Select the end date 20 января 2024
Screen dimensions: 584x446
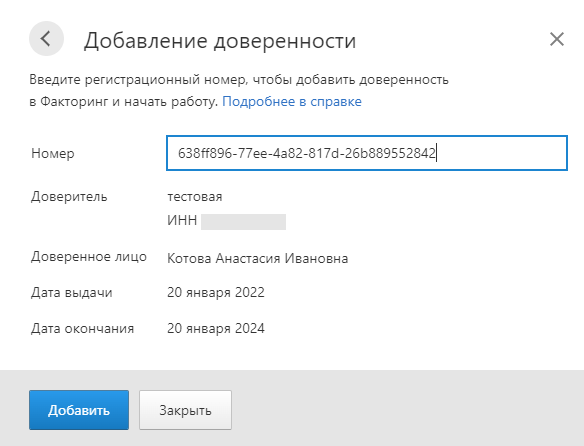(x=216, y=328)
